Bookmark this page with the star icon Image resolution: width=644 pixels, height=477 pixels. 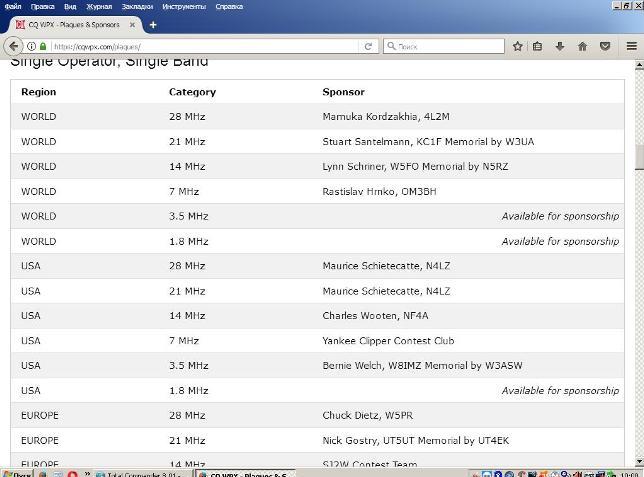coord(517,46)
